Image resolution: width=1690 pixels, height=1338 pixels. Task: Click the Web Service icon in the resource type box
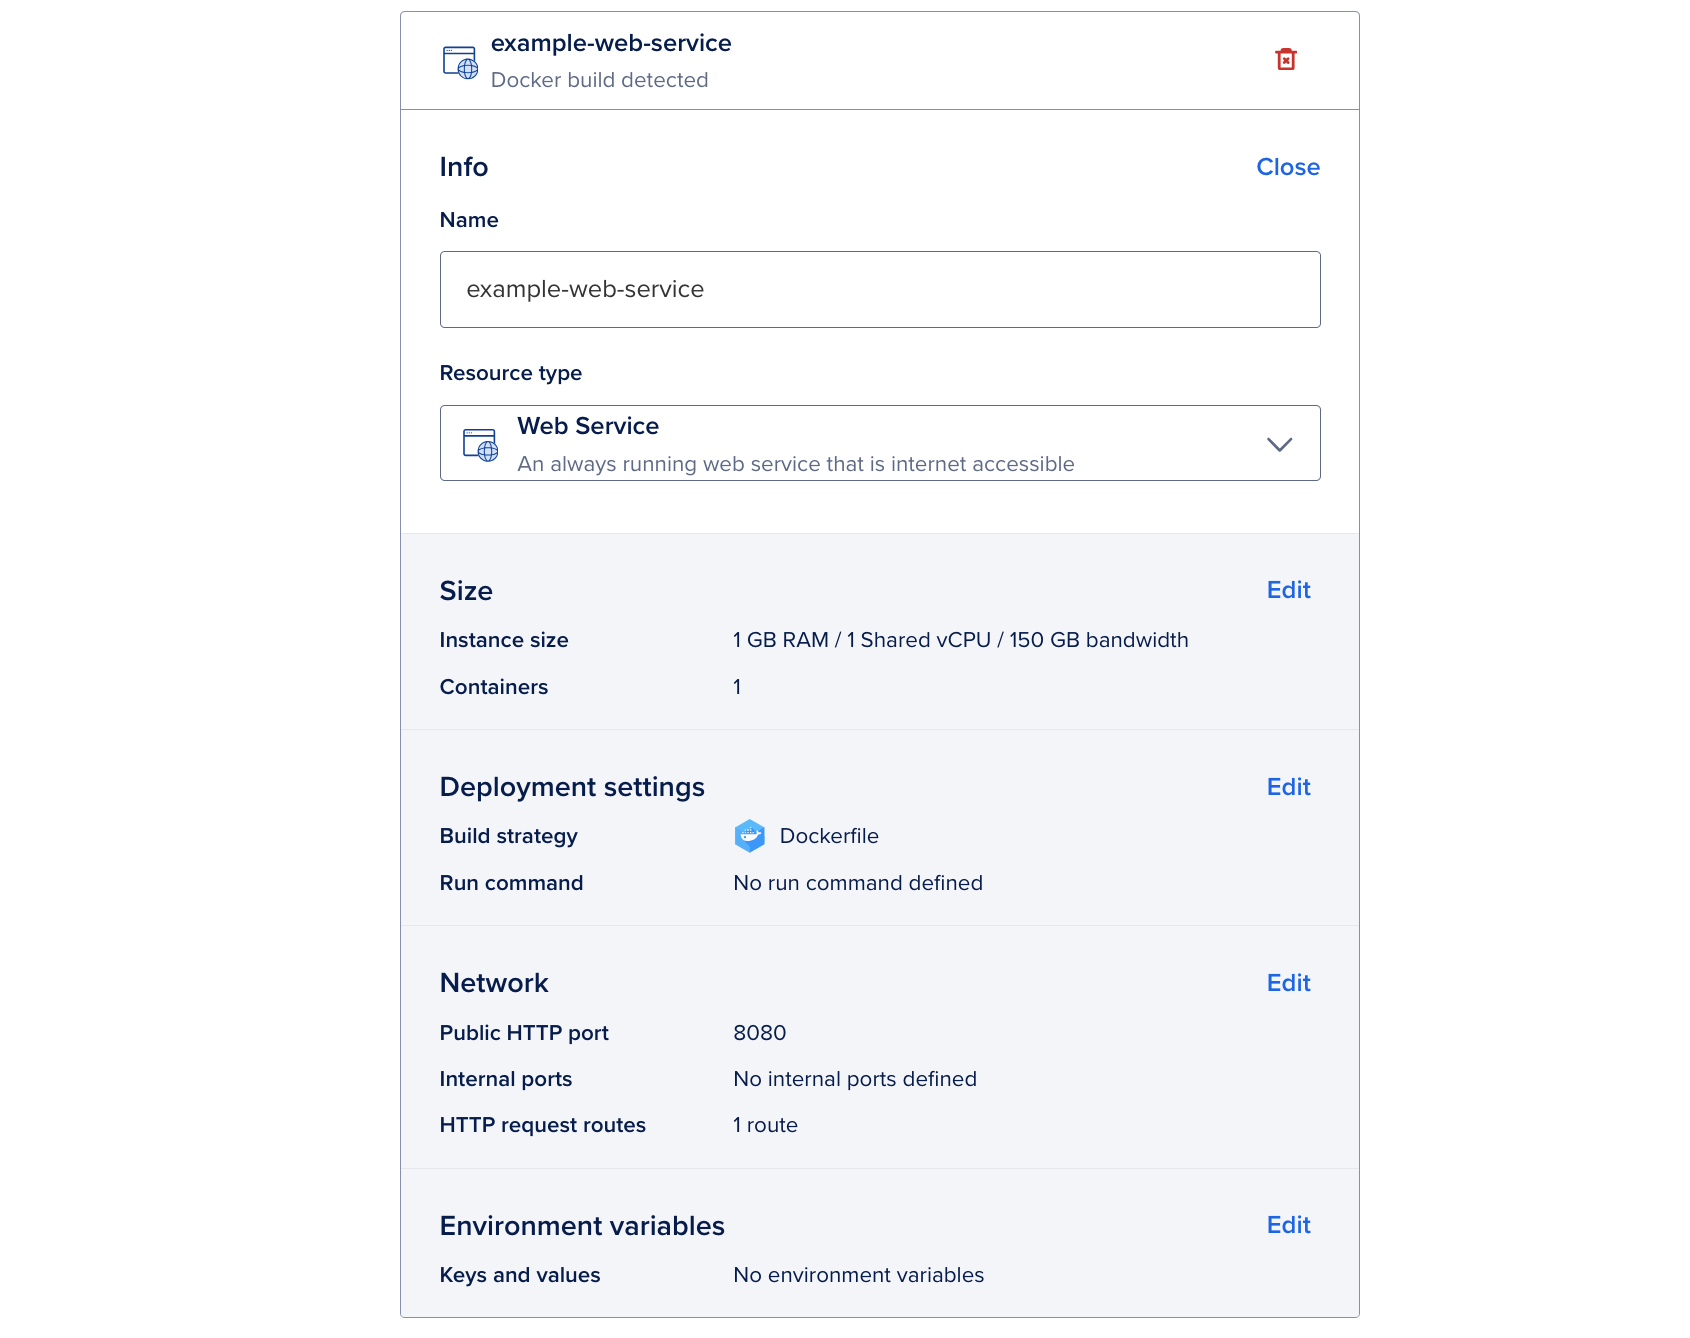click(x=480, y=444)
